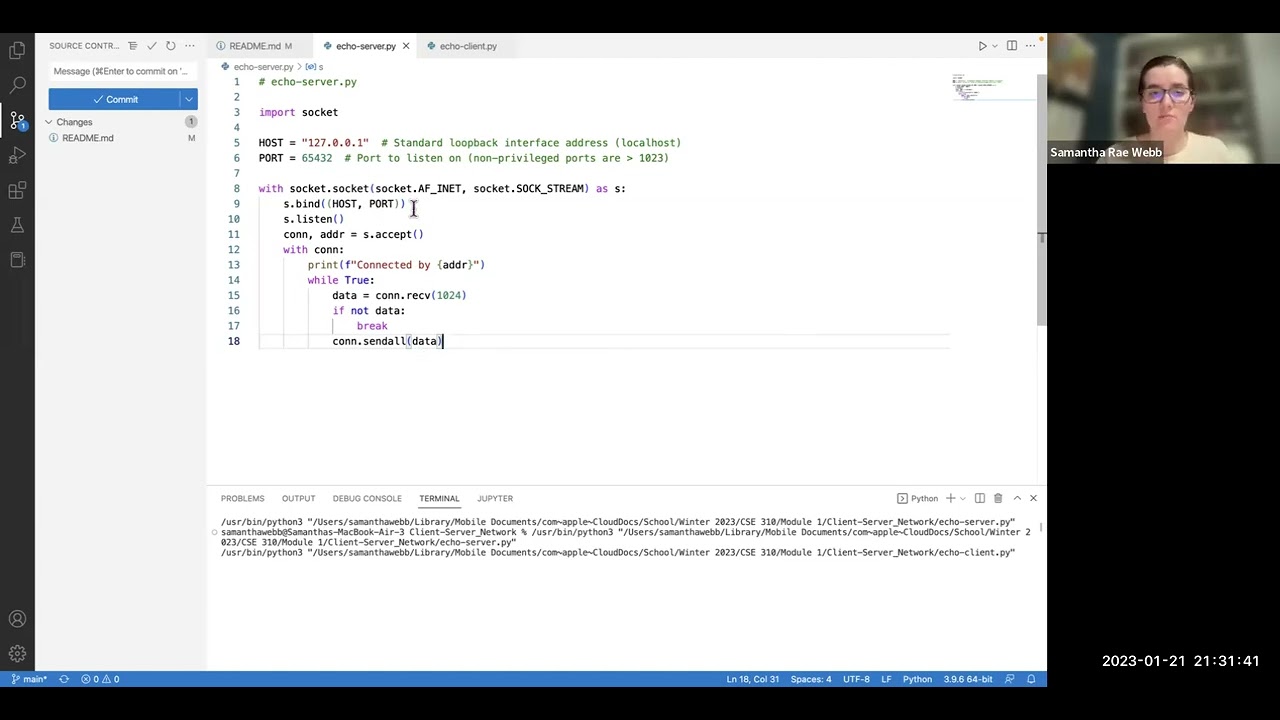Open errors and warnings count in status bar

click(100, 679)
